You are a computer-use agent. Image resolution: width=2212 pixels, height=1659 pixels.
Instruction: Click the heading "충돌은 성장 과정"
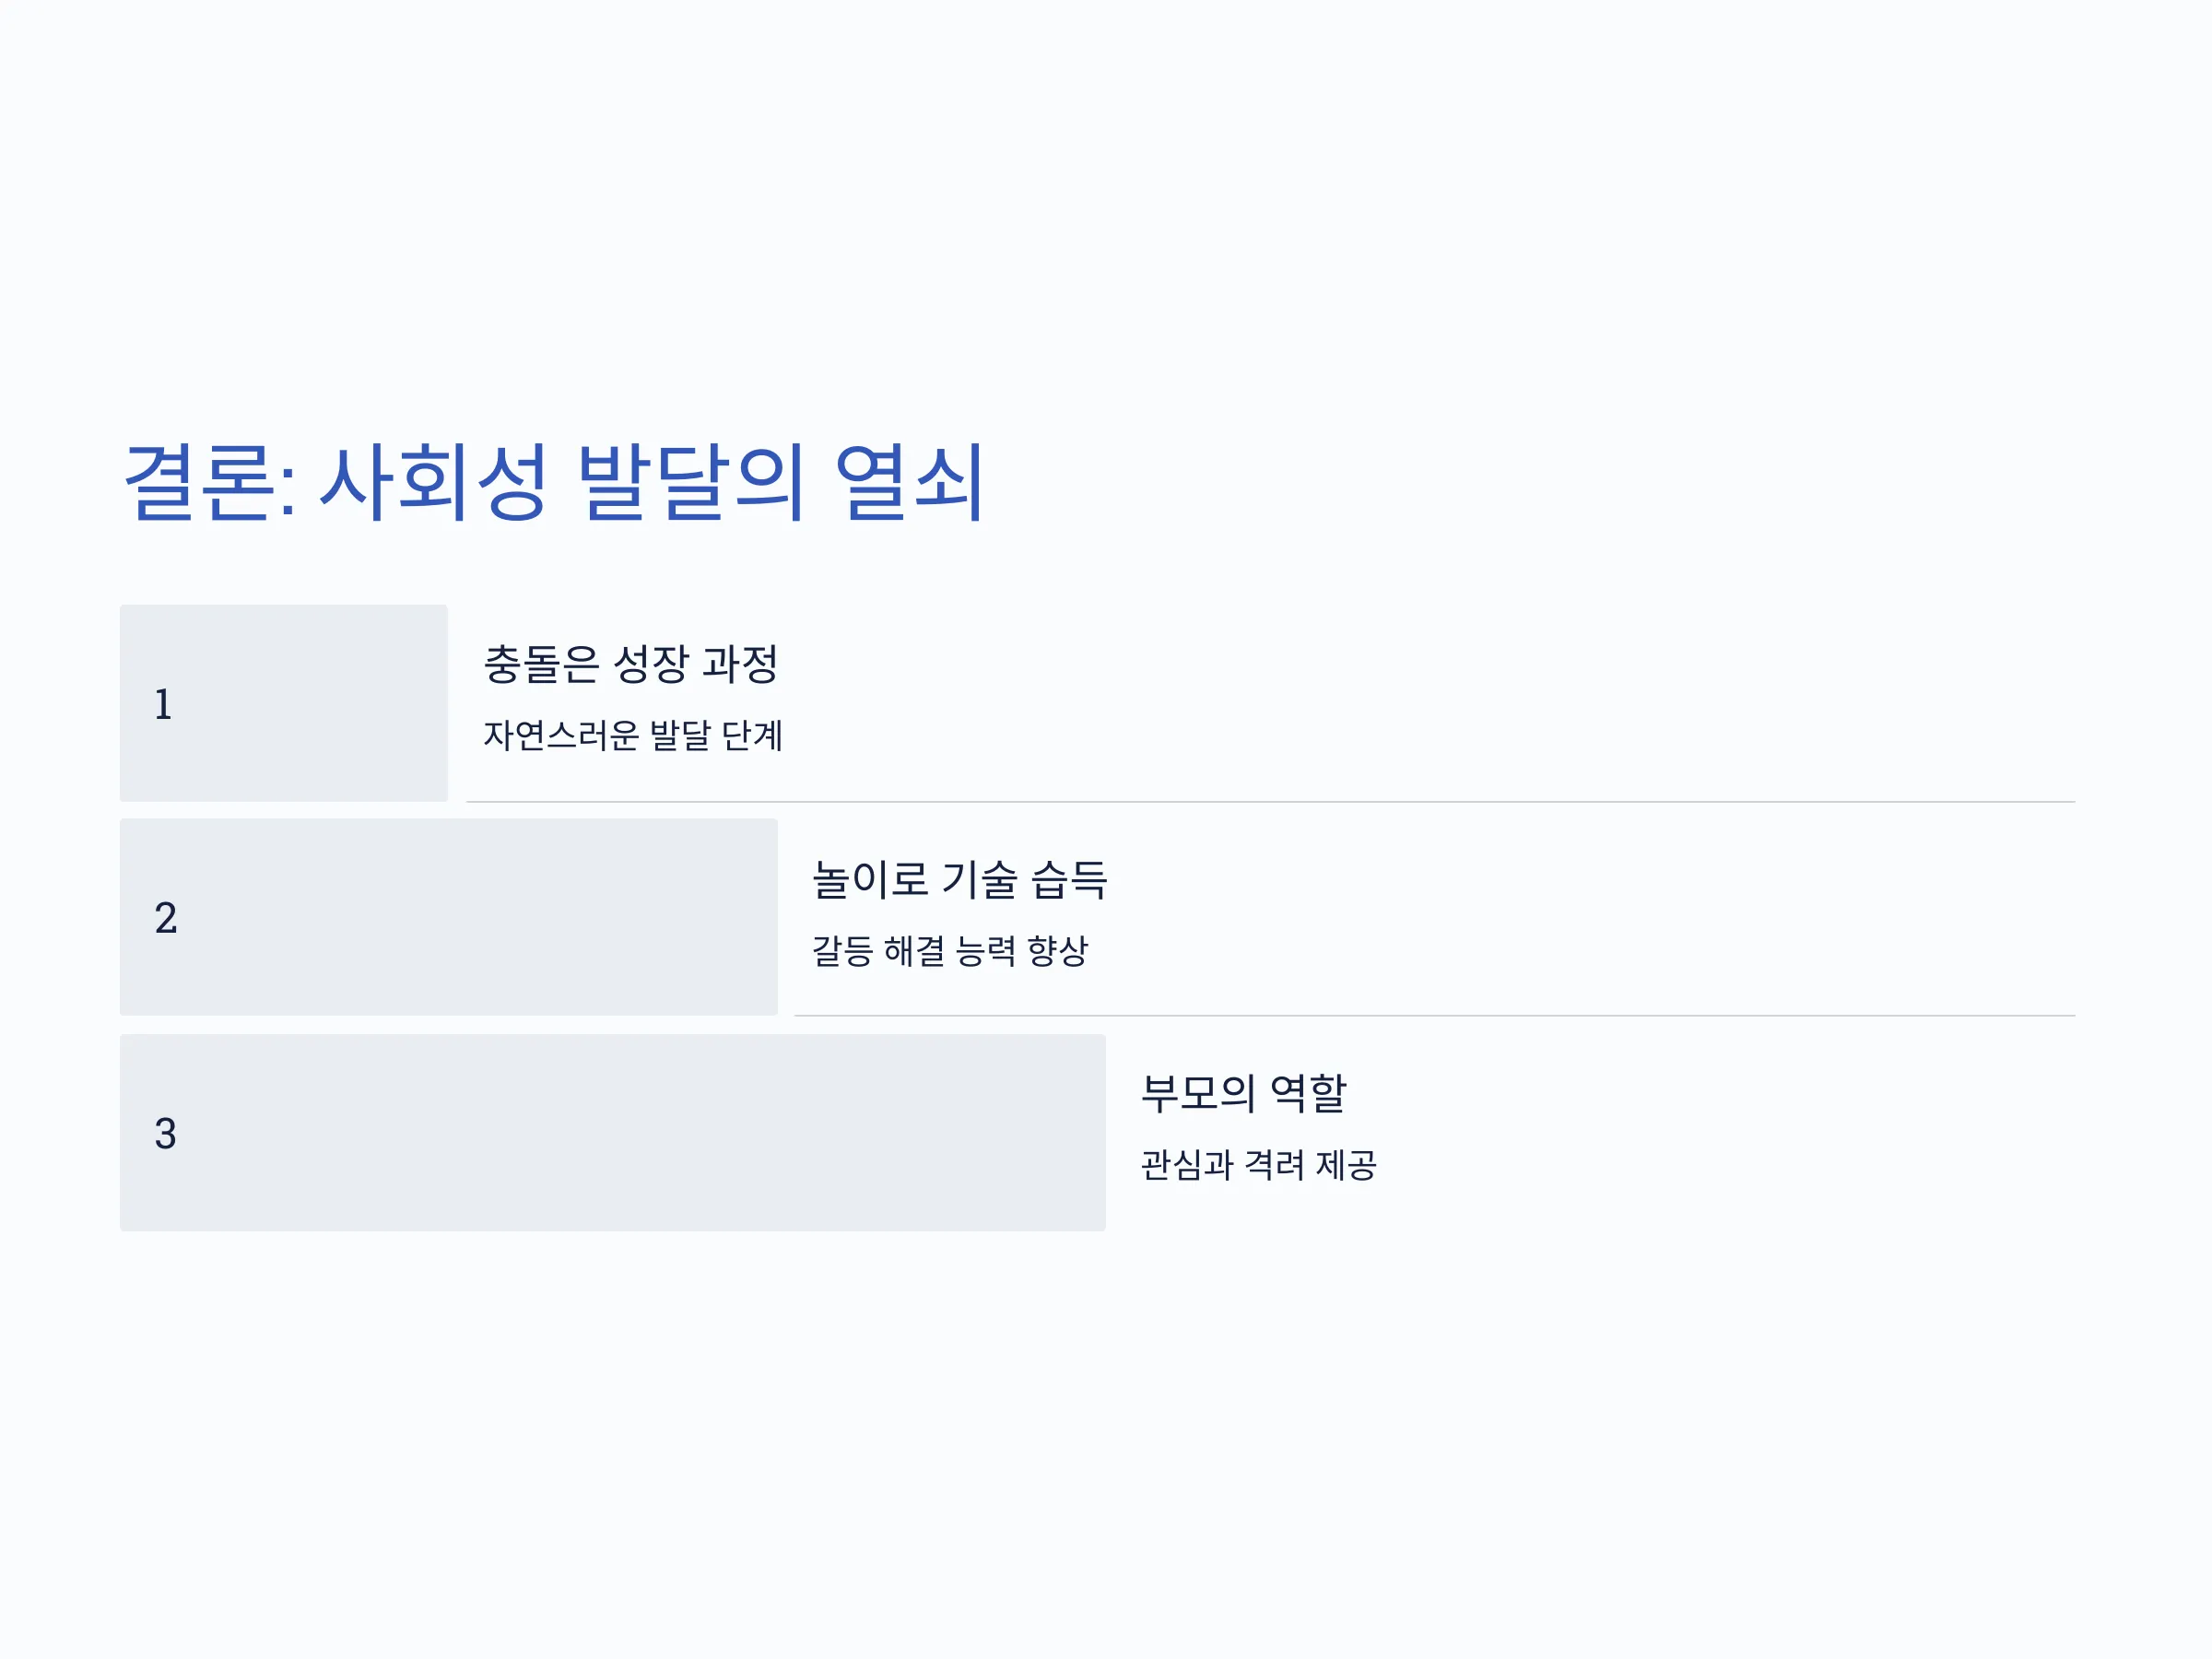tap(631, 664)
